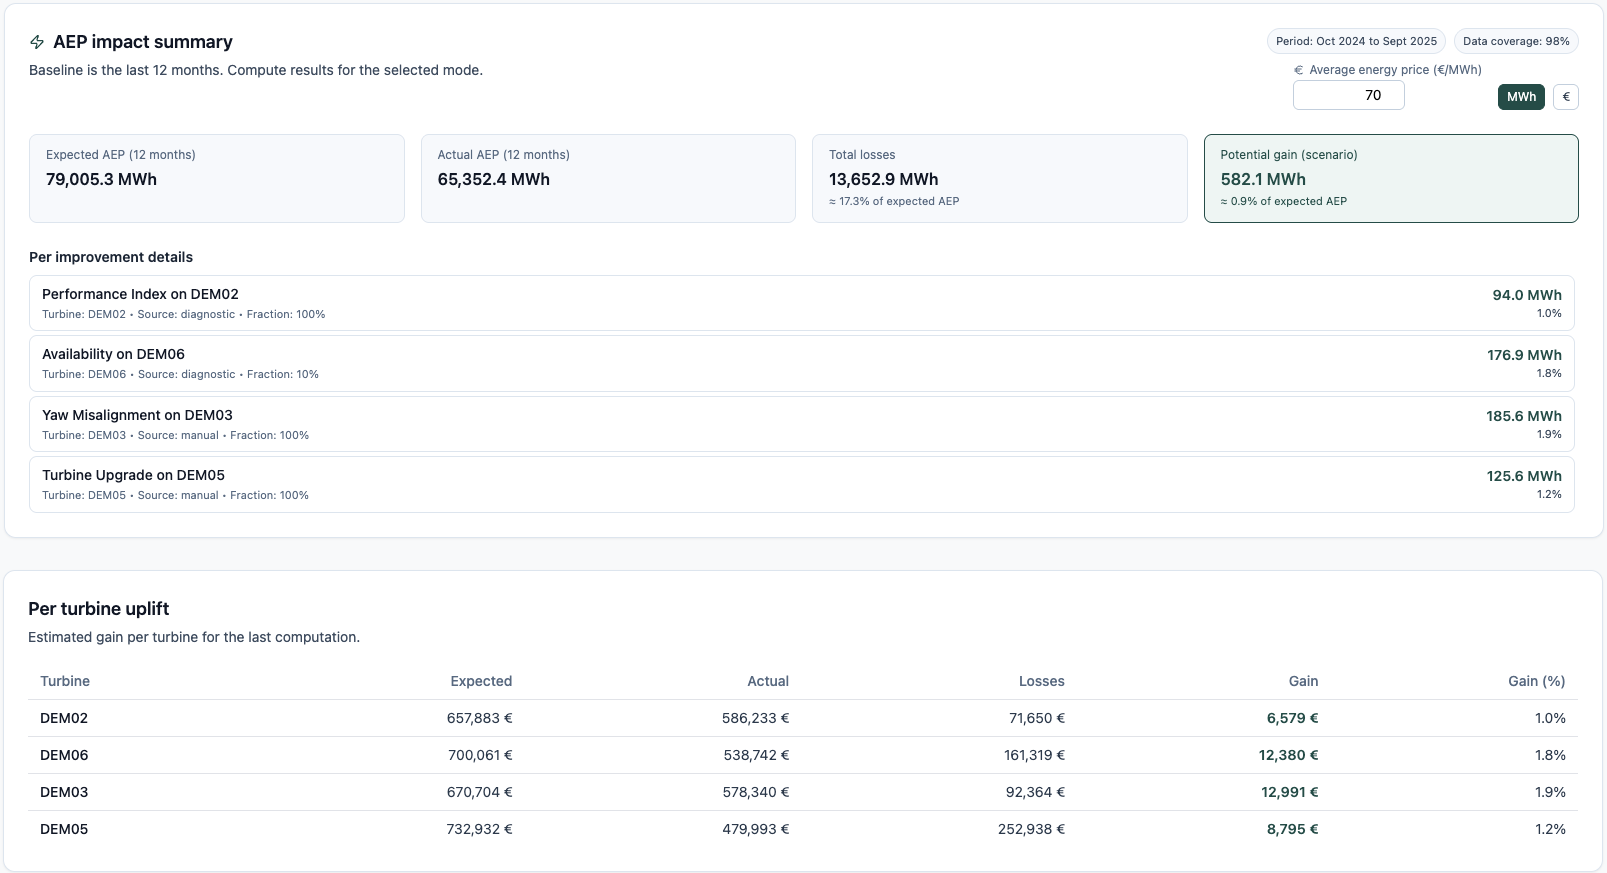Switch units to € currency
This screenshot has height=873, width=1607.
point(1565,97)
